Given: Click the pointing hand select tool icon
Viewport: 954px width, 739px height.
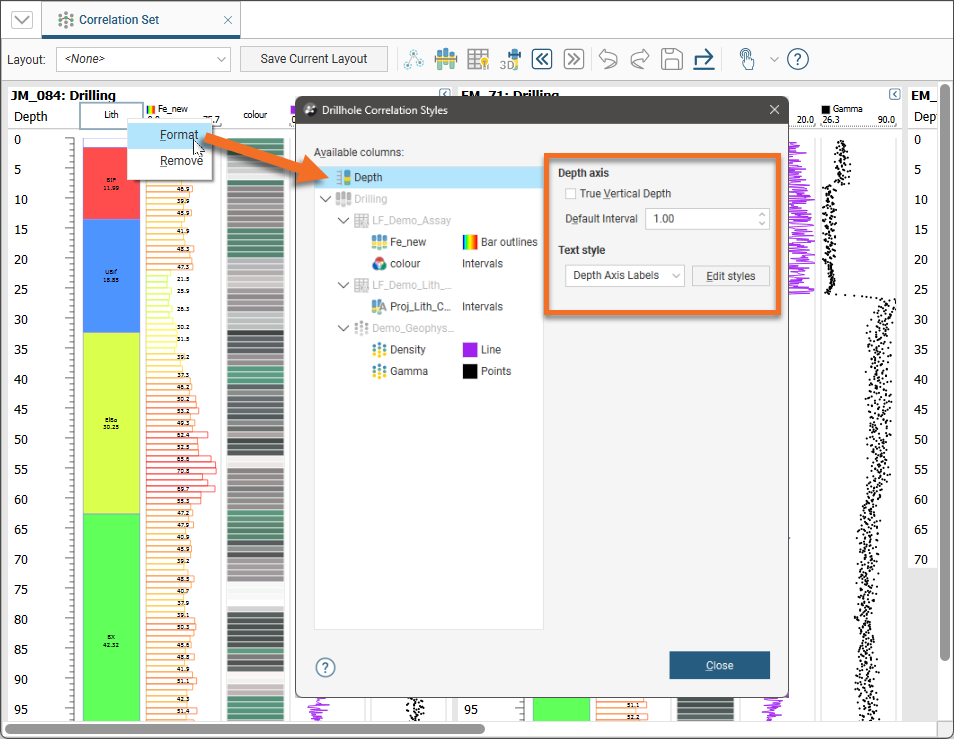Looking at the screenshot, I should click(x=747, y=59).
